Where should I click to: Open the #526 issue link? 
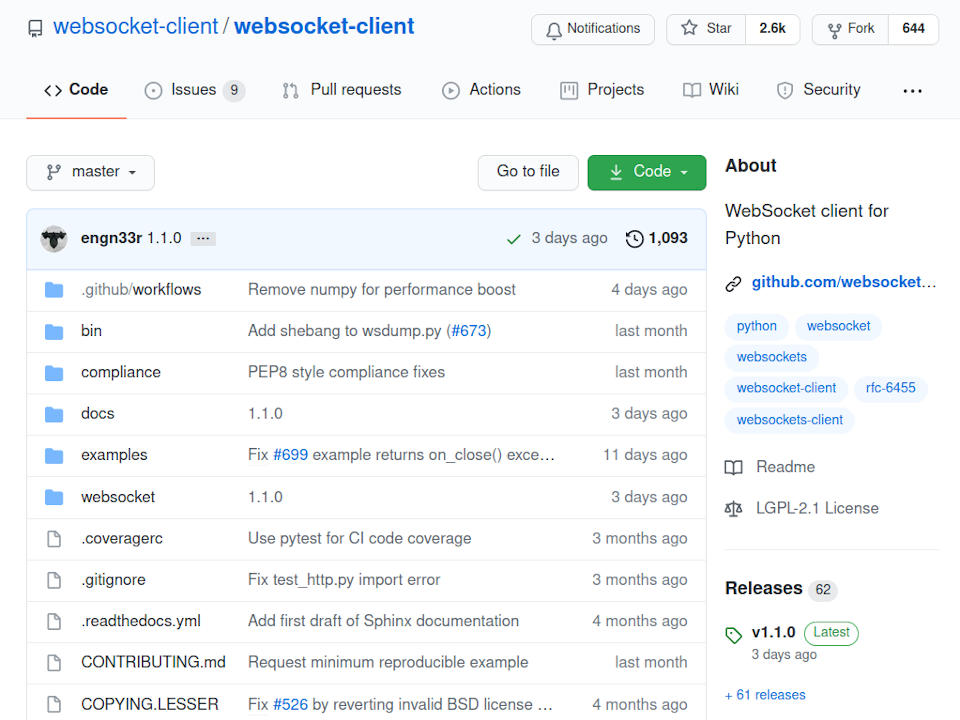(x=290, y=705)
